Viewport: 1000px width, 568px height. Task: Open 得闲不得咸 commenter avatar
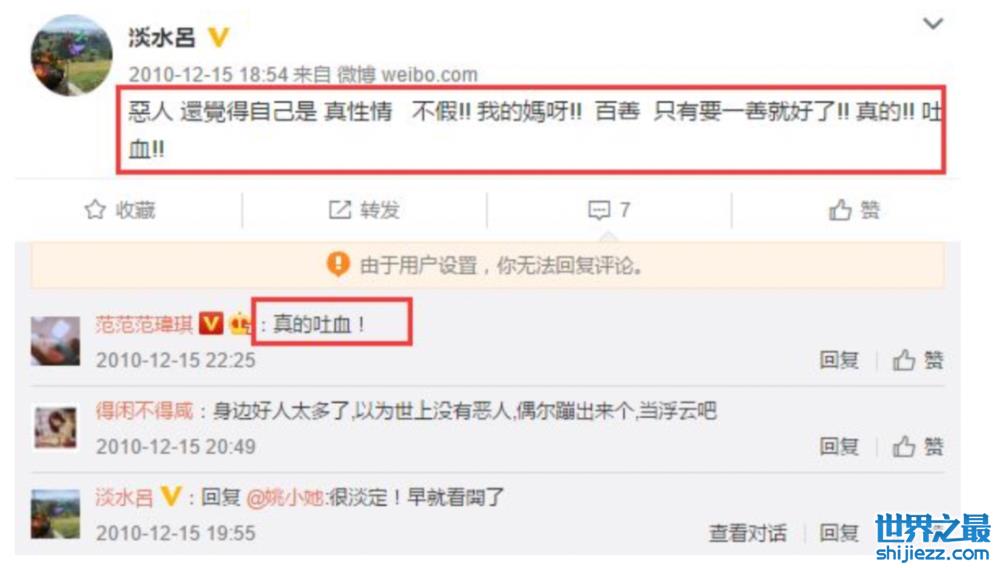(x=55, y=427)
